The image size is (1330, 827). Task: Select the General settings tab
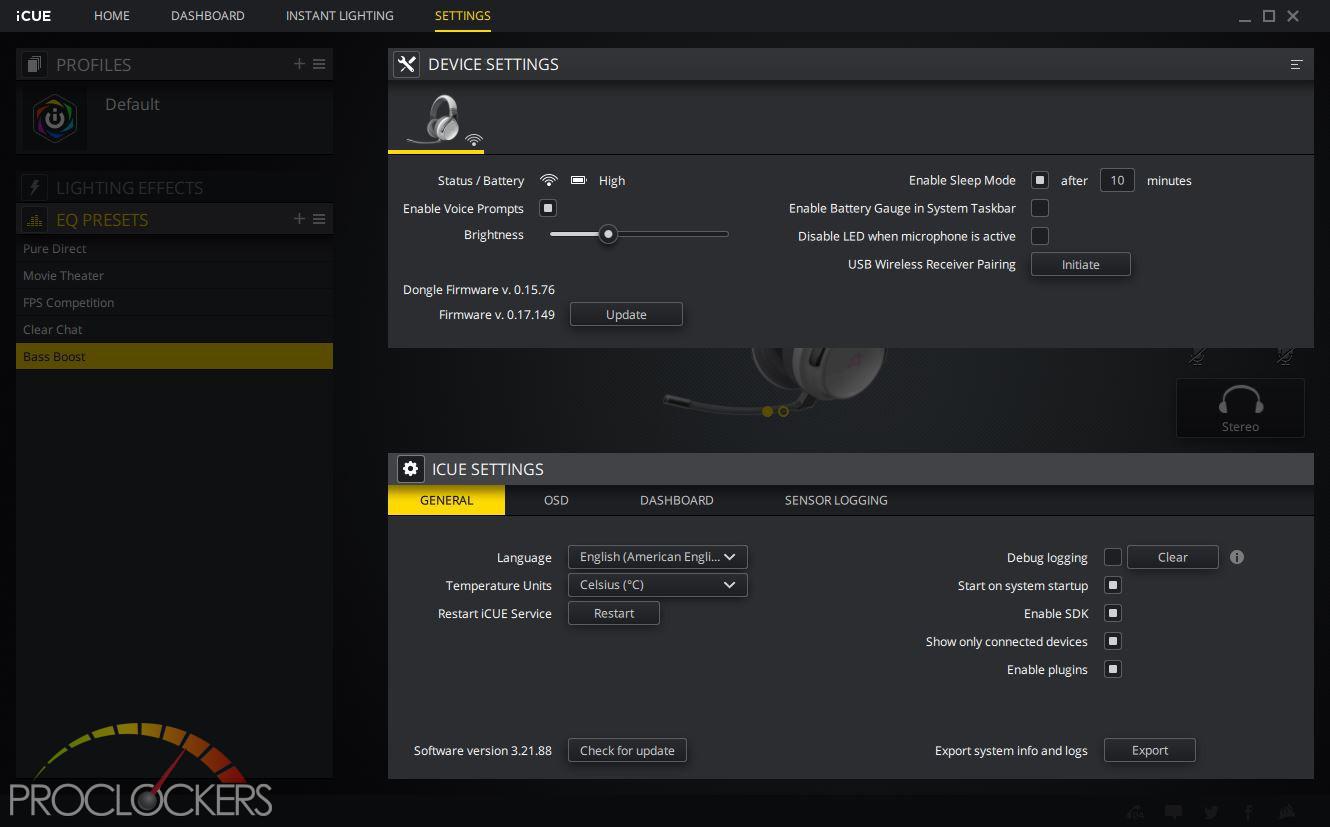(x=446, y=500)
